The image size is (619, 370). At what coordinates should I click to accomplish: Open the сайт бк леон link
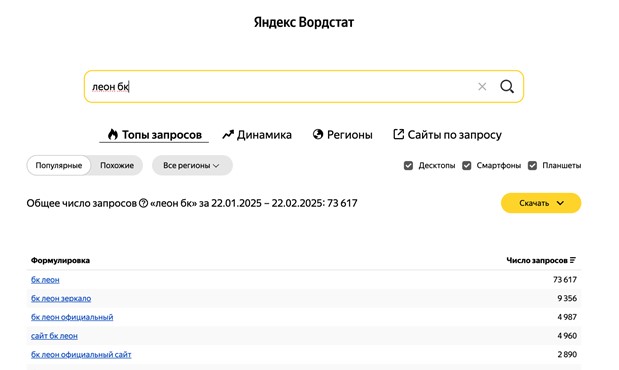(x=54, y=336)
